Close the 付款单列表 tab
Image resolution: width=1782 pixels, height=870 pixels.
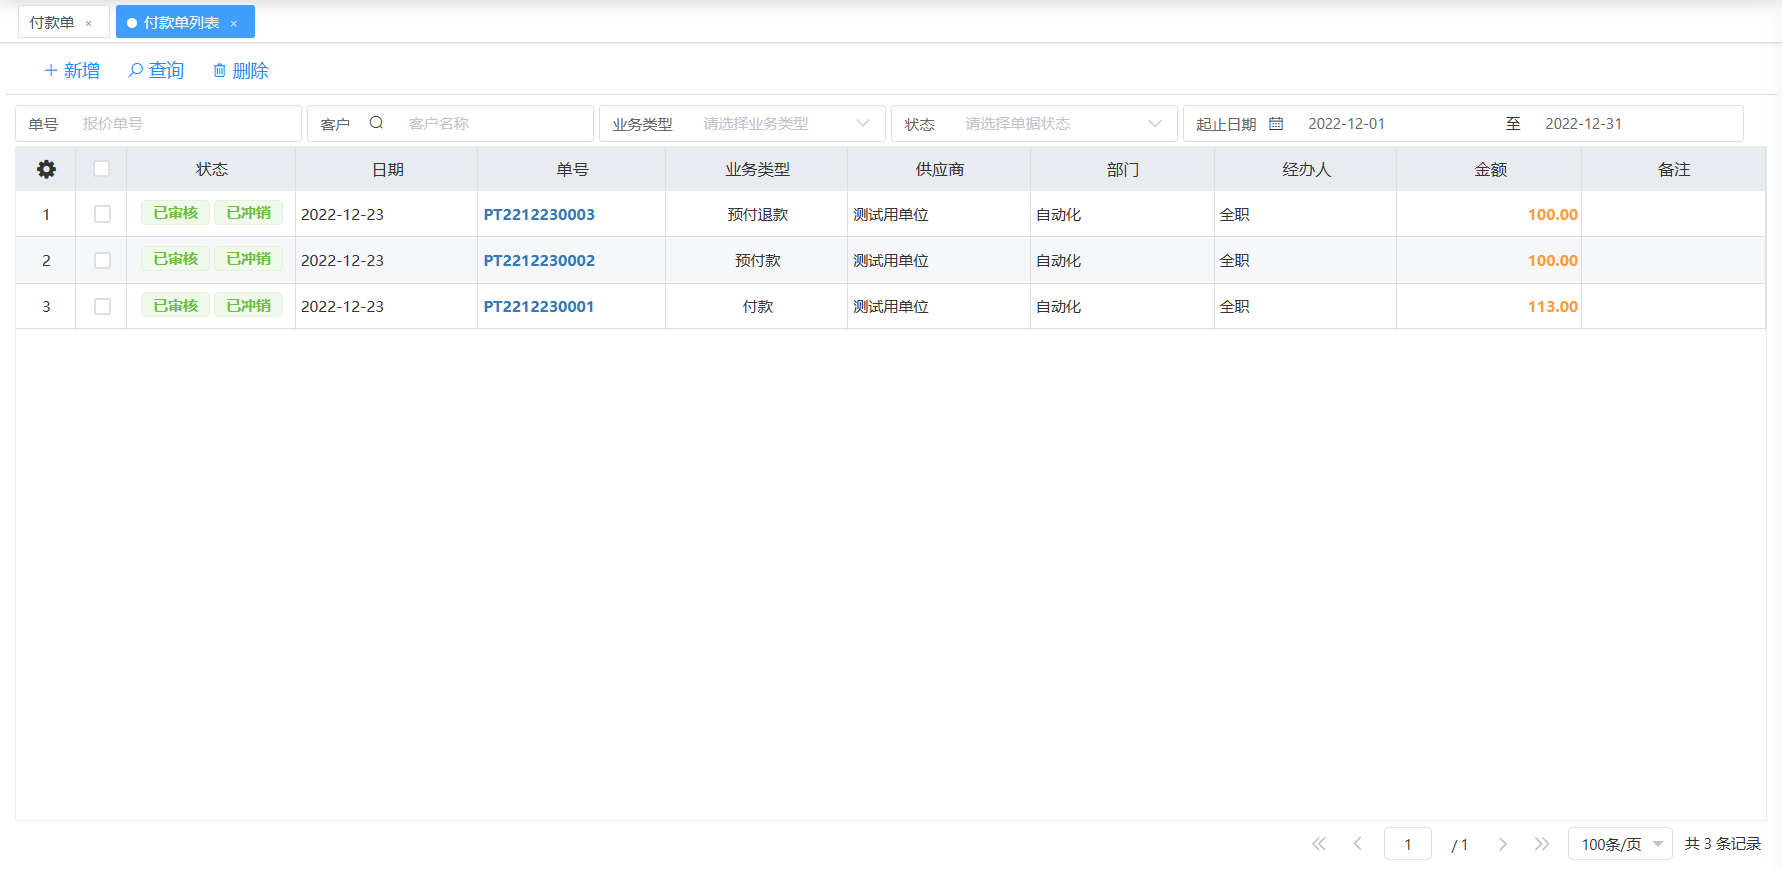click(234, 23)
